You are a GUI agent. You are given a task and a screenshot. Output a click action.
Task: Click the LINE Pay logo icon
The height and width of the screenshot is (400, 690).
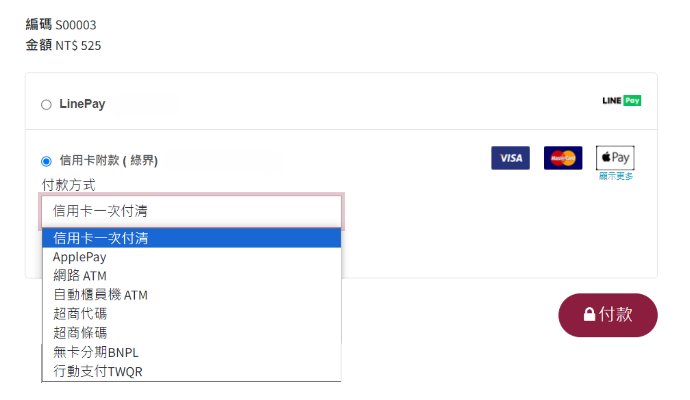pos(621,101)
